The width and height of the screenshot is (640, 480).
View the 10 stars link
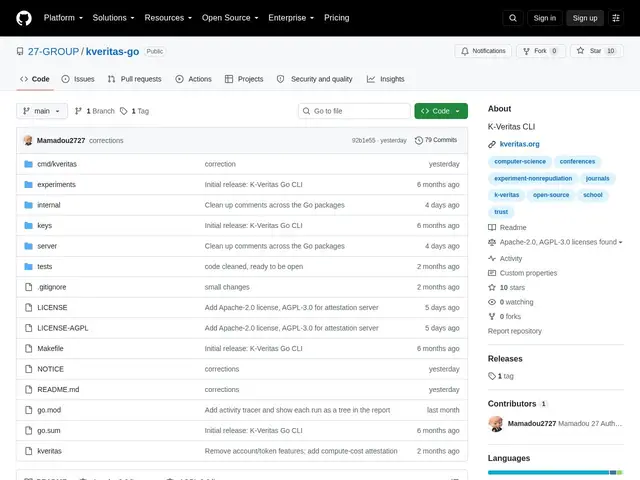point(507,288)
